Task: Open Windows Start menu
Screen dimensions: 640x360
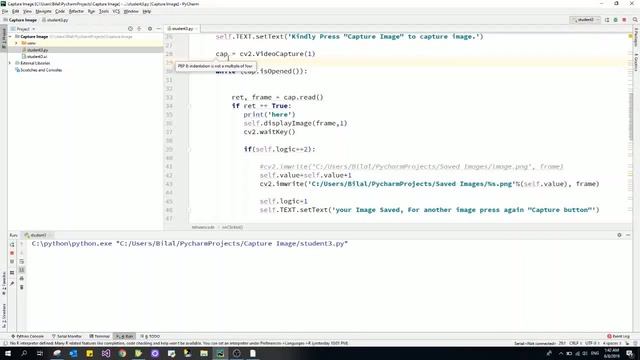Action: pyautogui.click(x=8, y=353)
